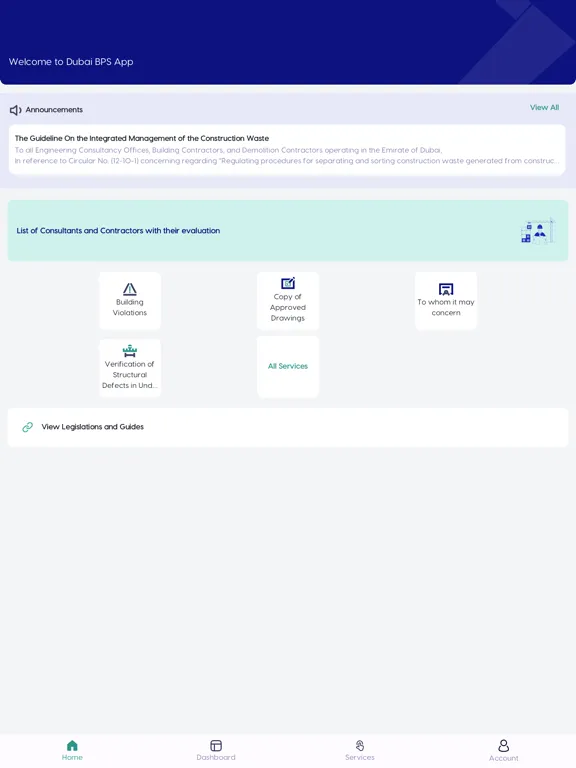Click the Building Violations label

(130, 308)
